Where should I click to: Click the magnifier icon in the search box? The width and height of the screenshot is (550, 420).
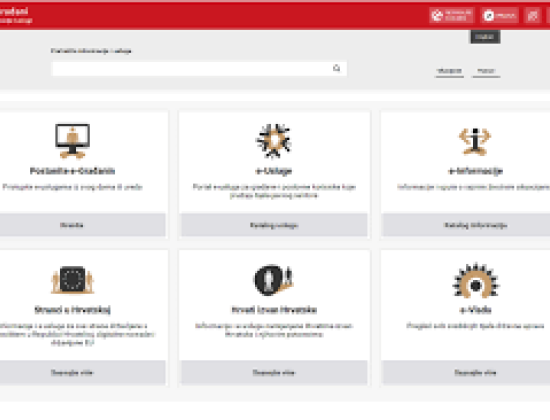point(336,68)
